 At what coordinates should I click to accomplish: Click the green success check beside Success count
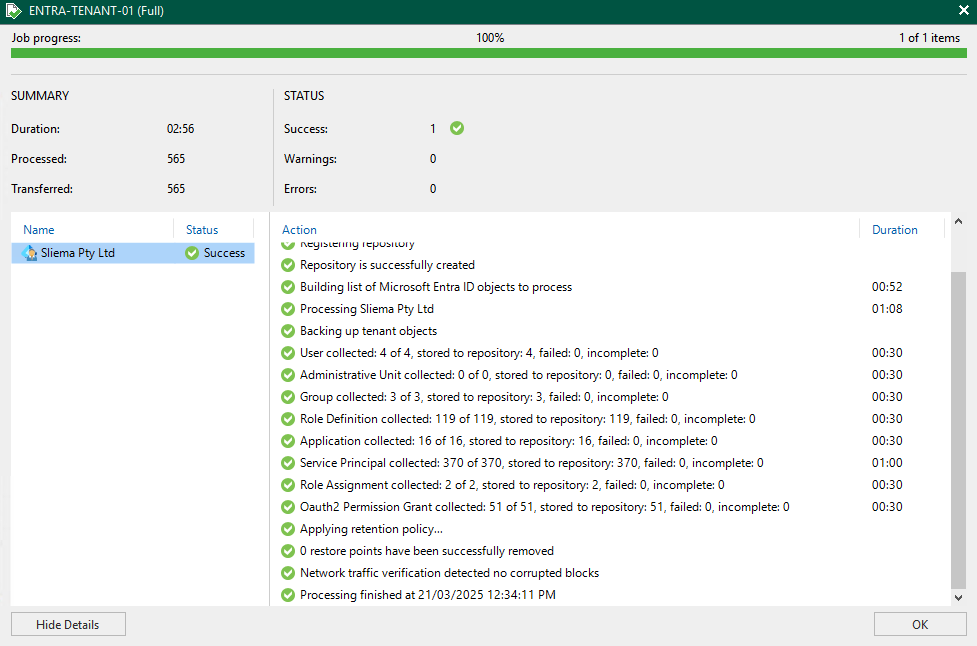pyautogui.click(x=457, y=128)
